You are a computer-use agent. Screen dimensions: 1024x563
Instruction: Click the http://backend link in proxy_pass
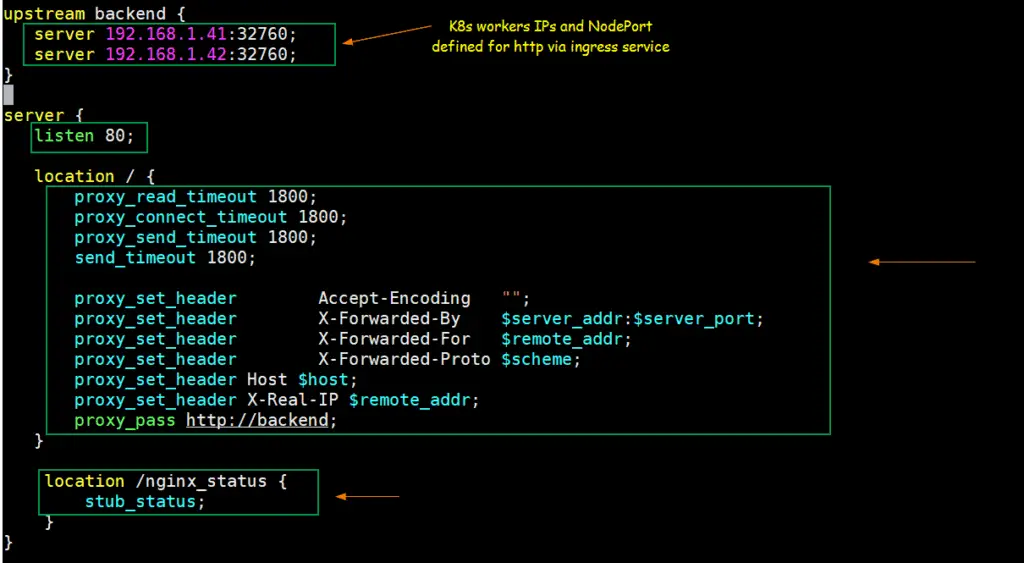click(260, 420)
